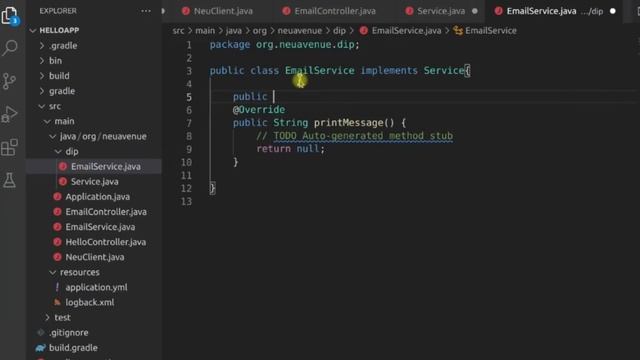640x360 pixels.
Task: Expand the gradle folder
Action: (x=42, y=91)
